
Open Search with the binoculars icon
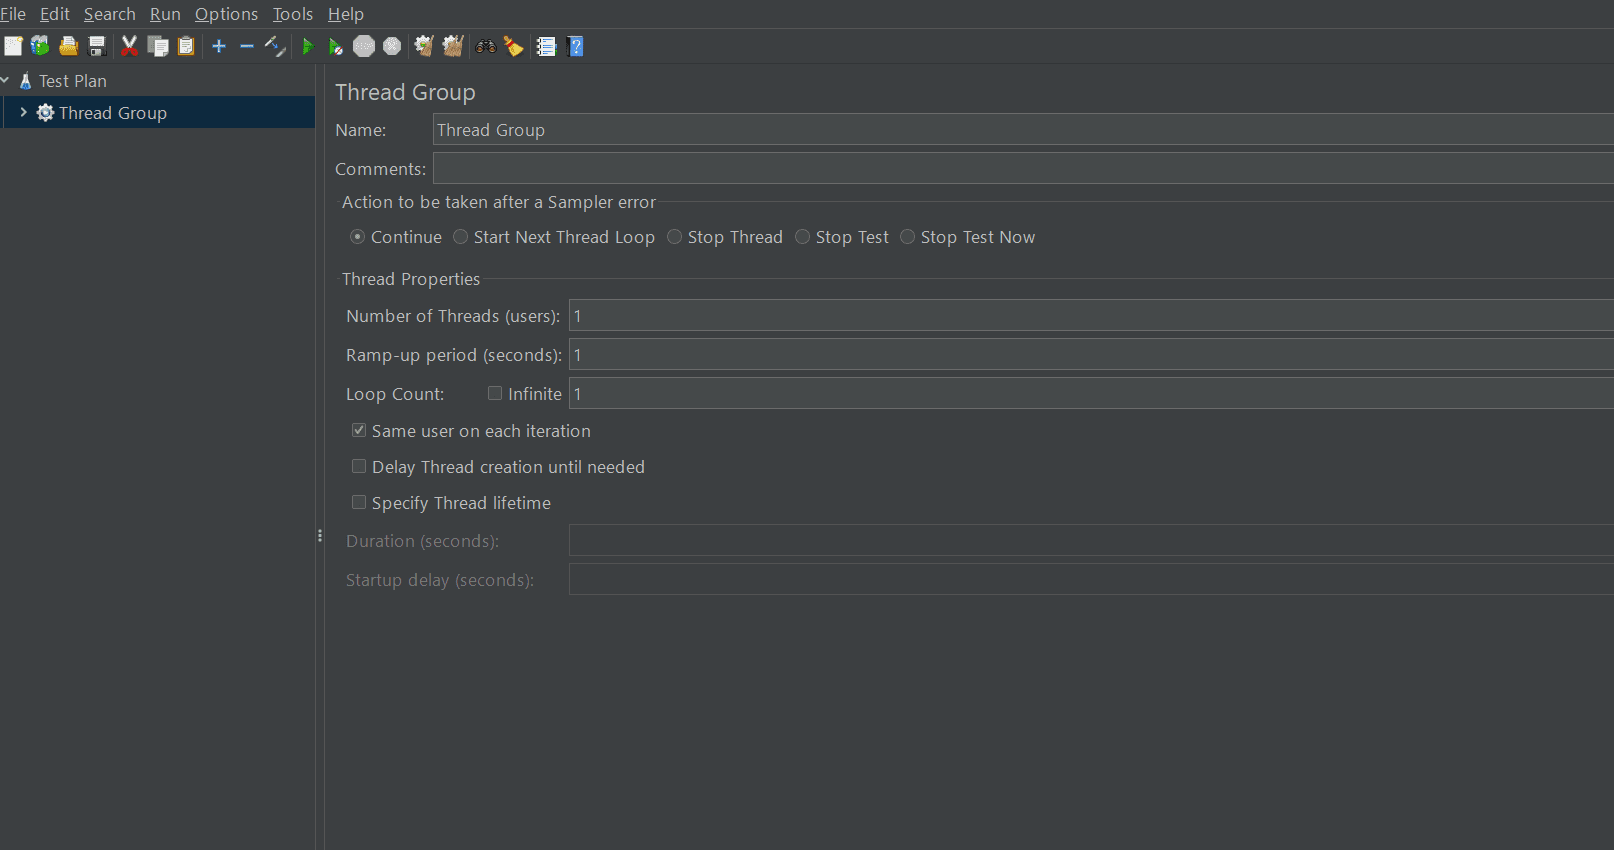(x=486, y=46)
